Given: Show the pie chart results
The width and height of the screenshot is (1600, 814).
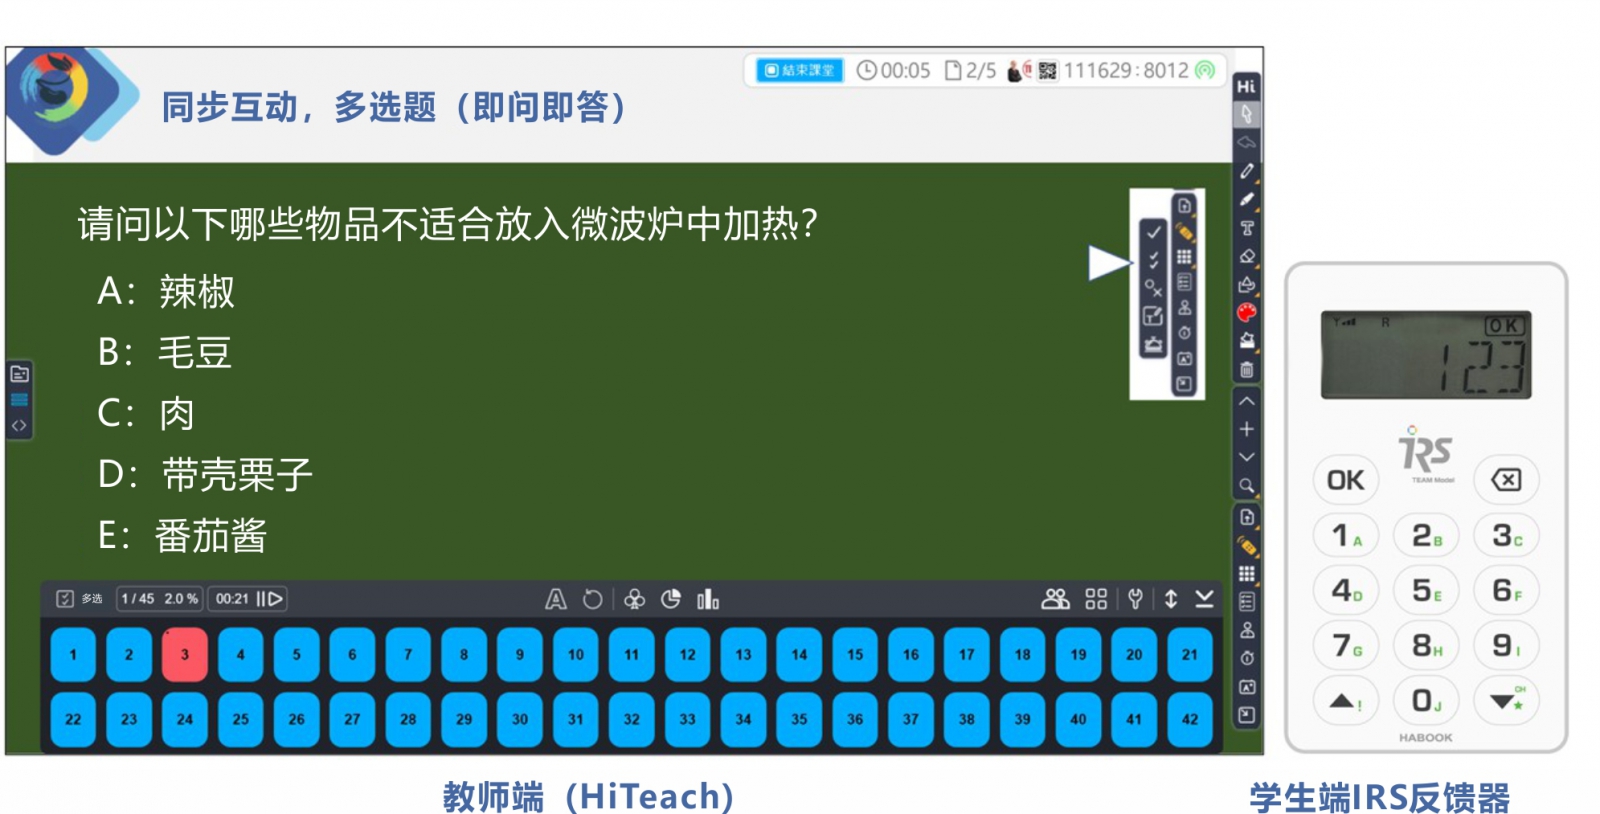Looking at the screenshot, I should tap(671, 599).
